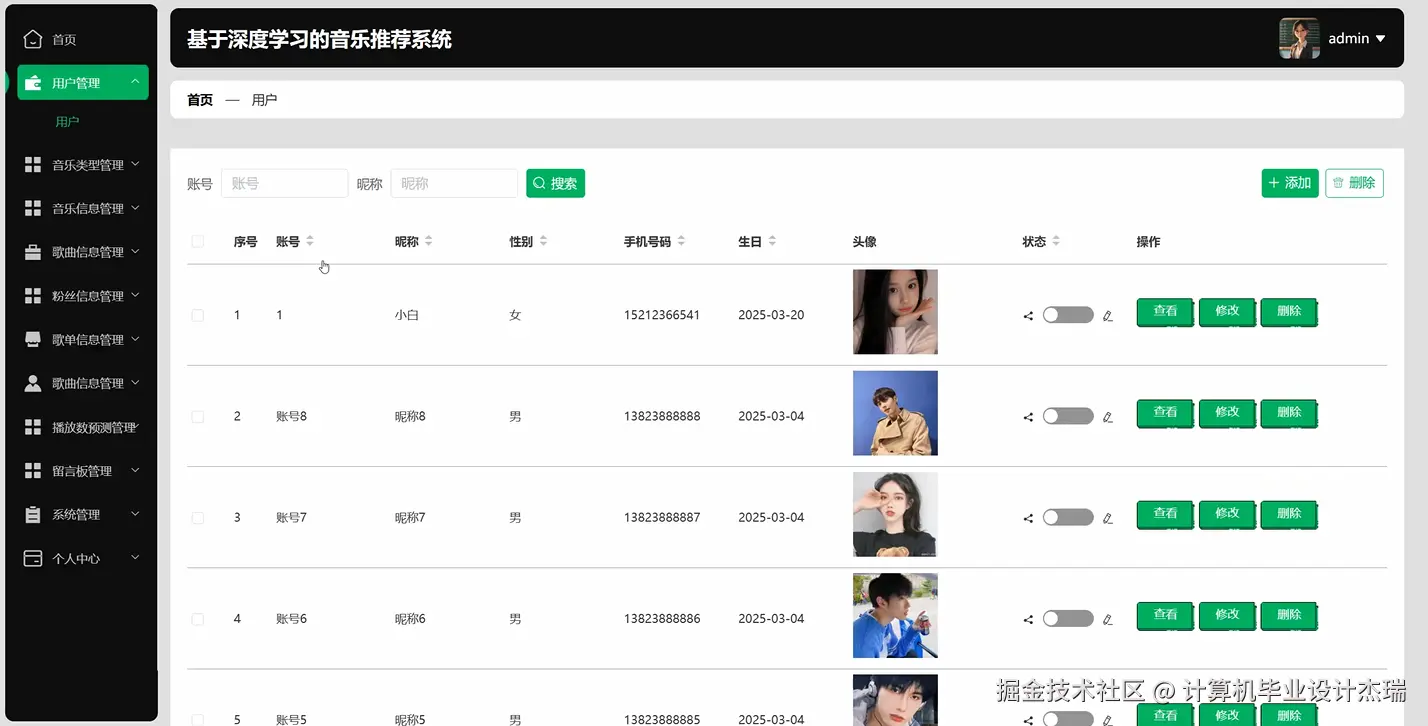Open the 留言板管理 menu item
Screen dimensions: 1428x726
pos(83,471)
